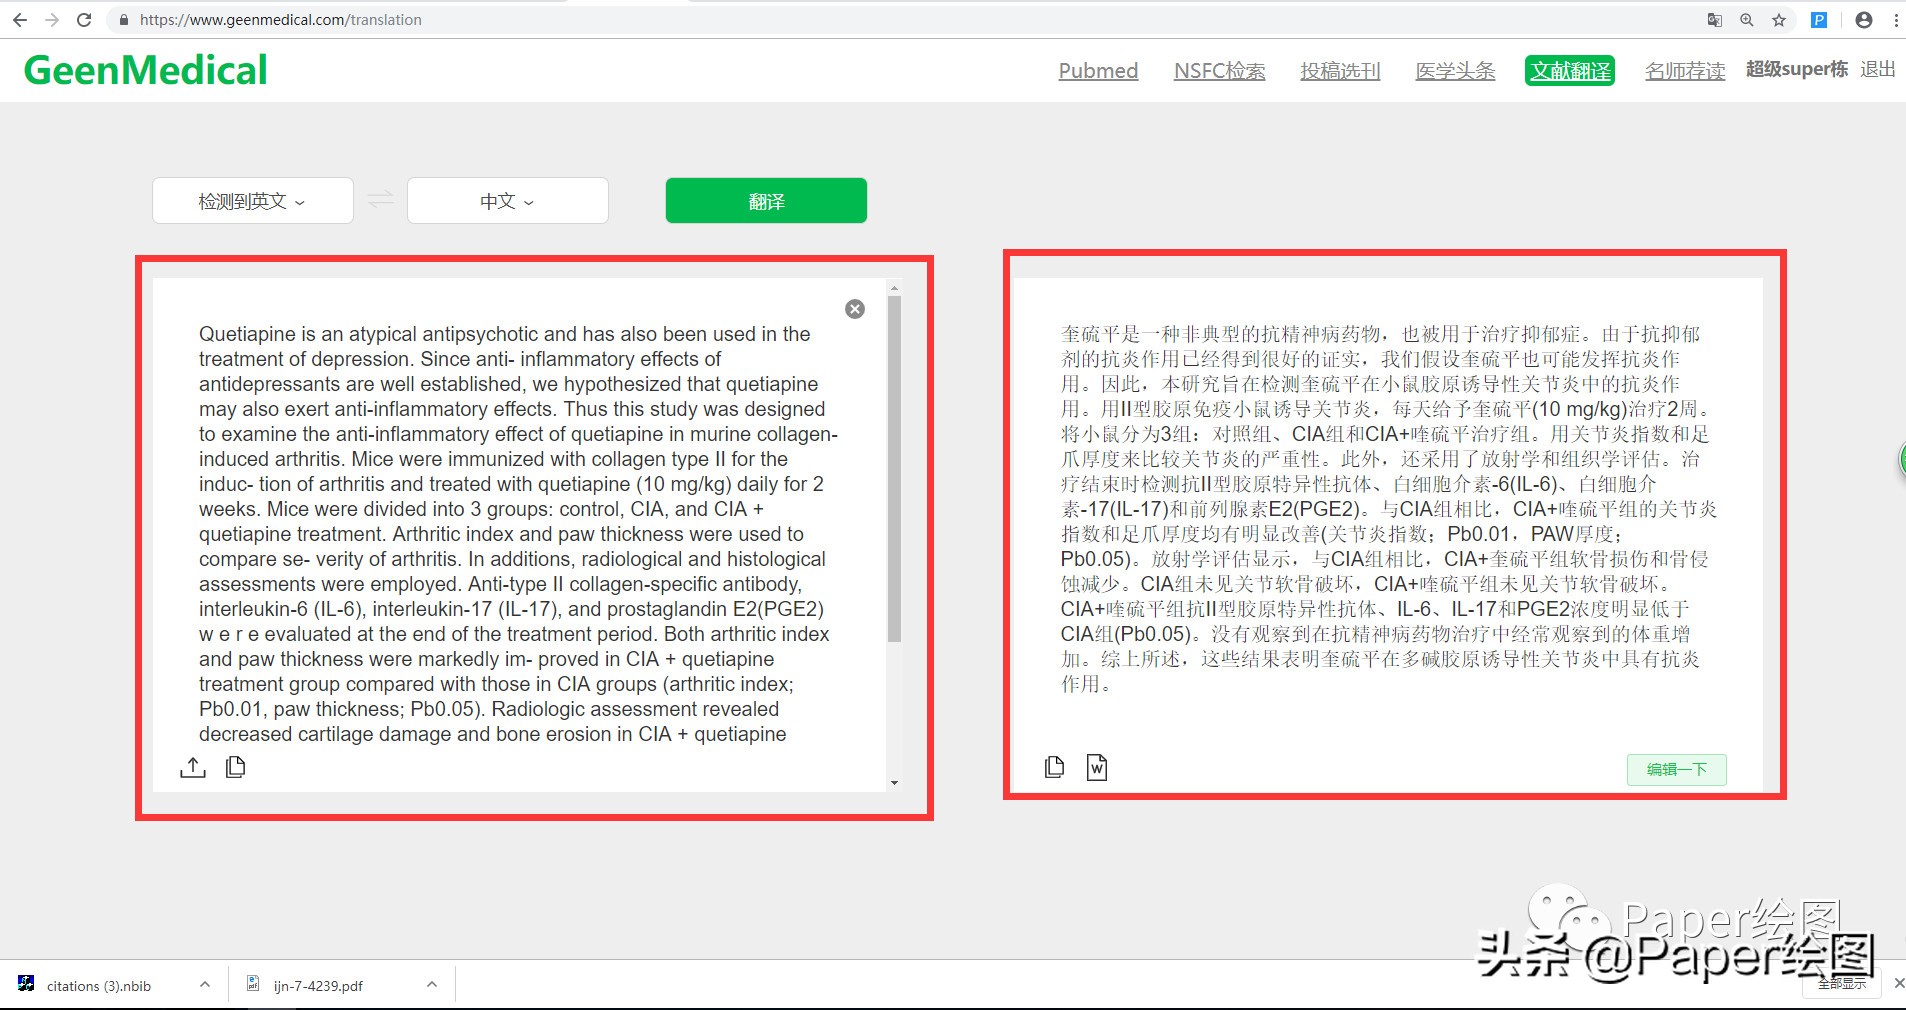
Task: Open the blue P browser extension
Action: (1818, 19)
